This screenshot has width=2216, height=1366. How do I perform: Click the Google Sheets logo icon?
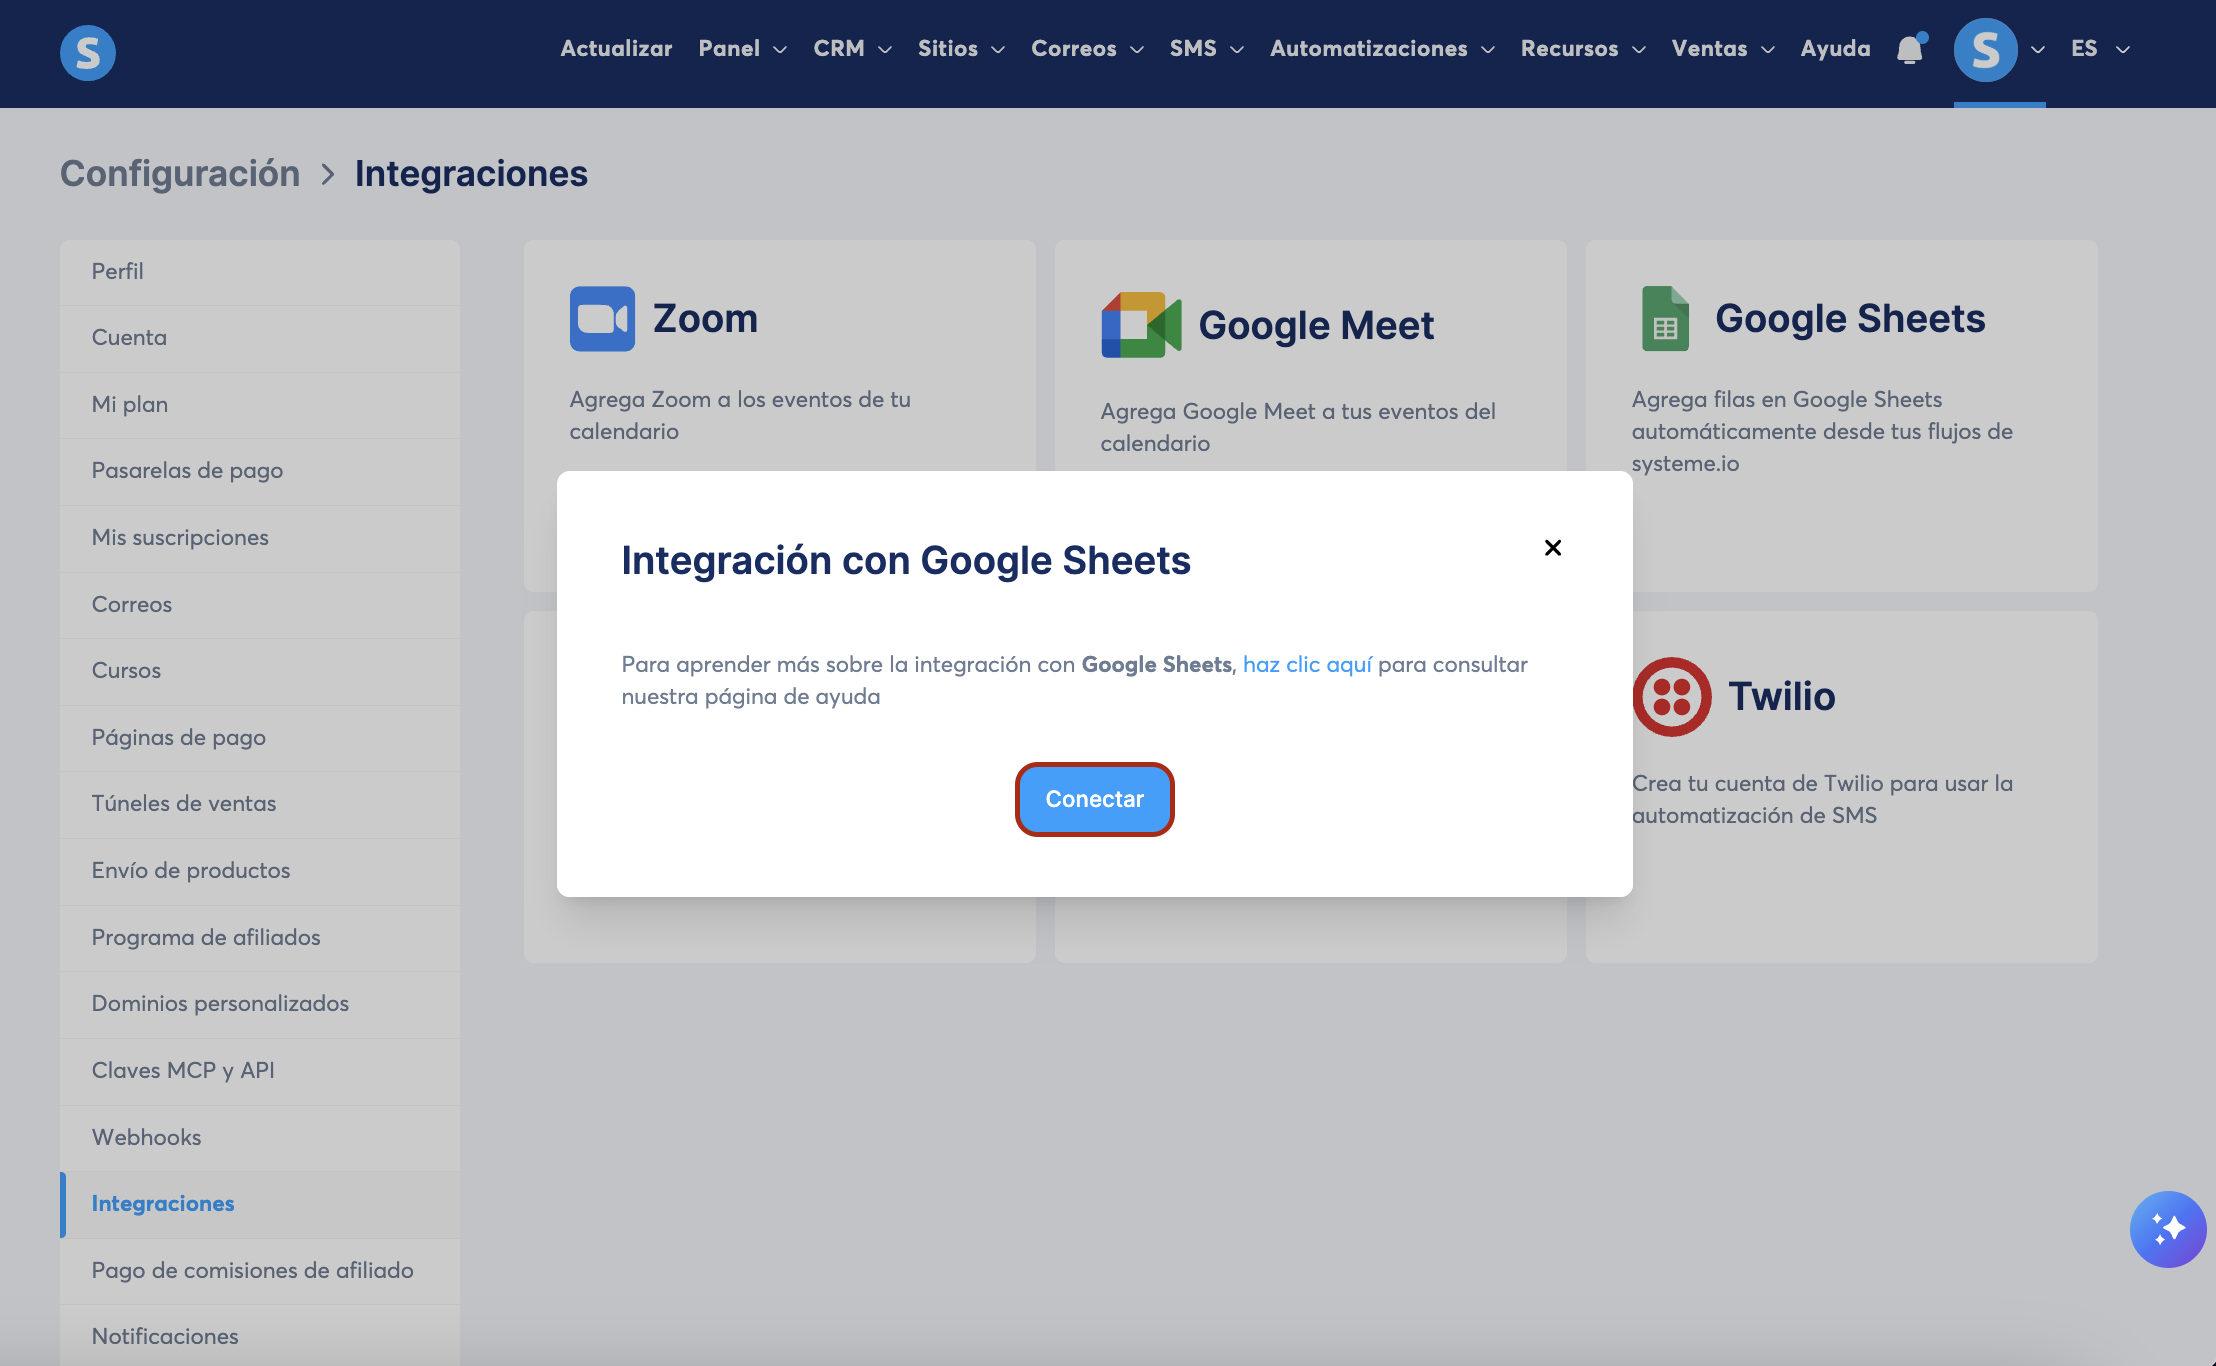click(x=1665, y=319)
